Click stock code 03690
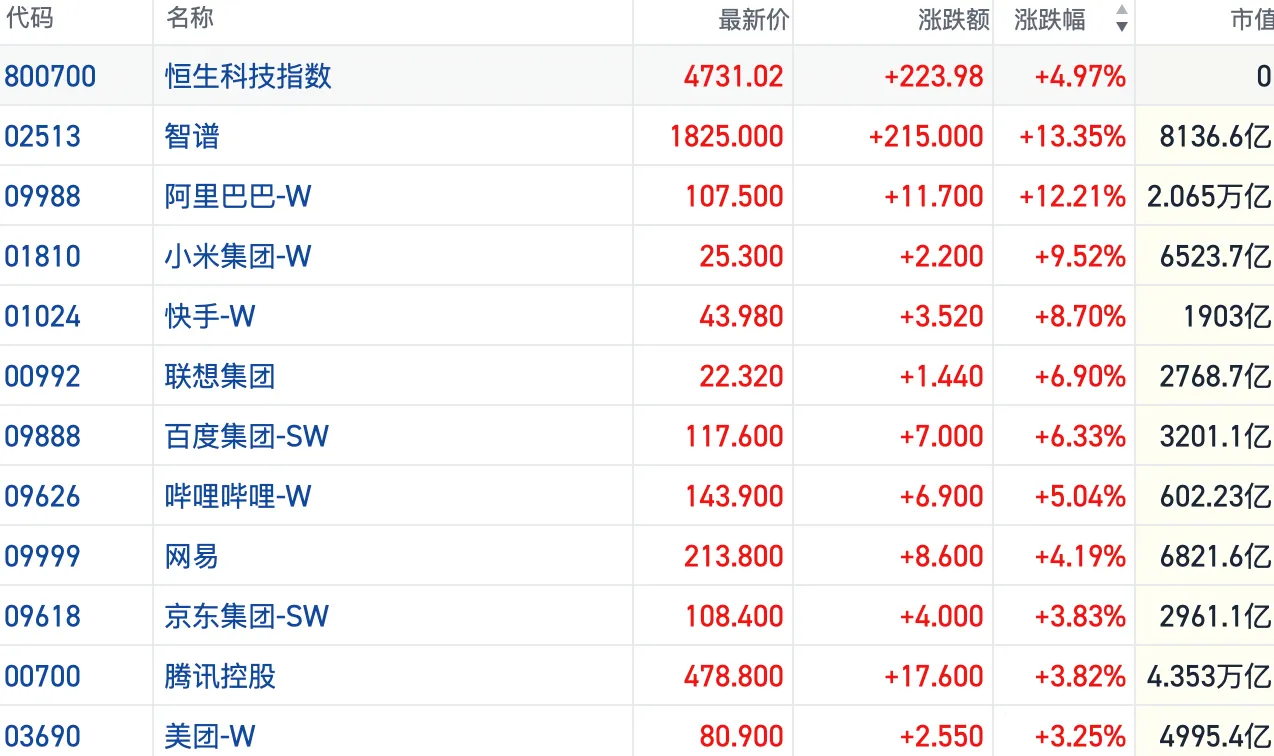 [42, 736]
